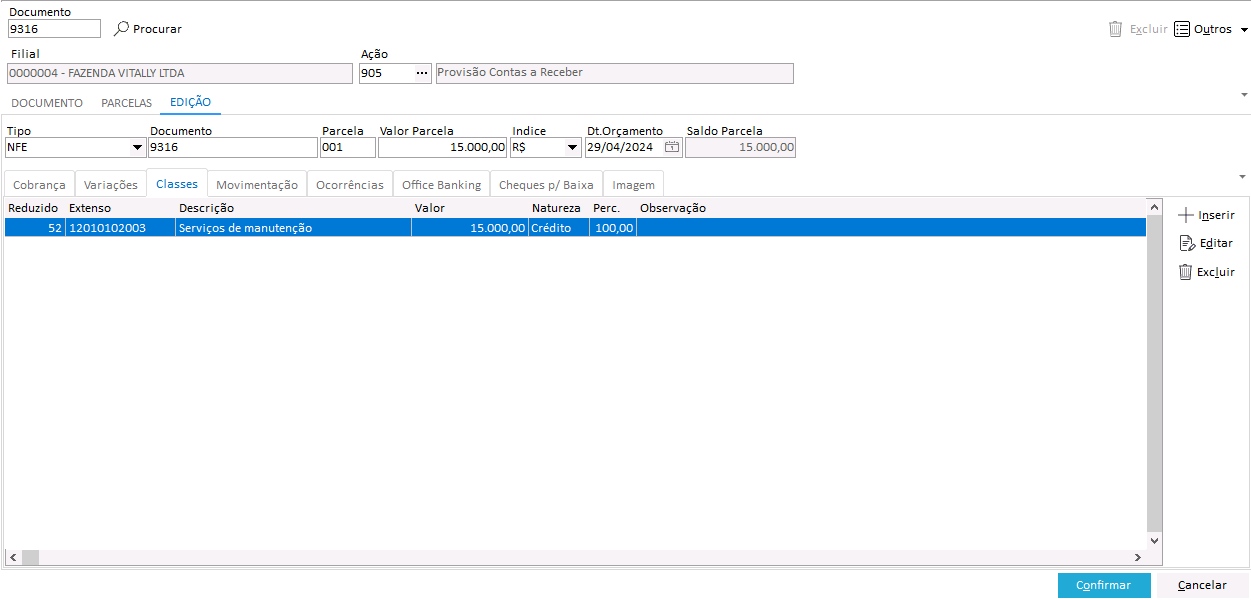The width and height of the screenshot is (1251, 600).
Task: Open the Office Banking tab
Action: pyautogui.click(x=441, y=184)
